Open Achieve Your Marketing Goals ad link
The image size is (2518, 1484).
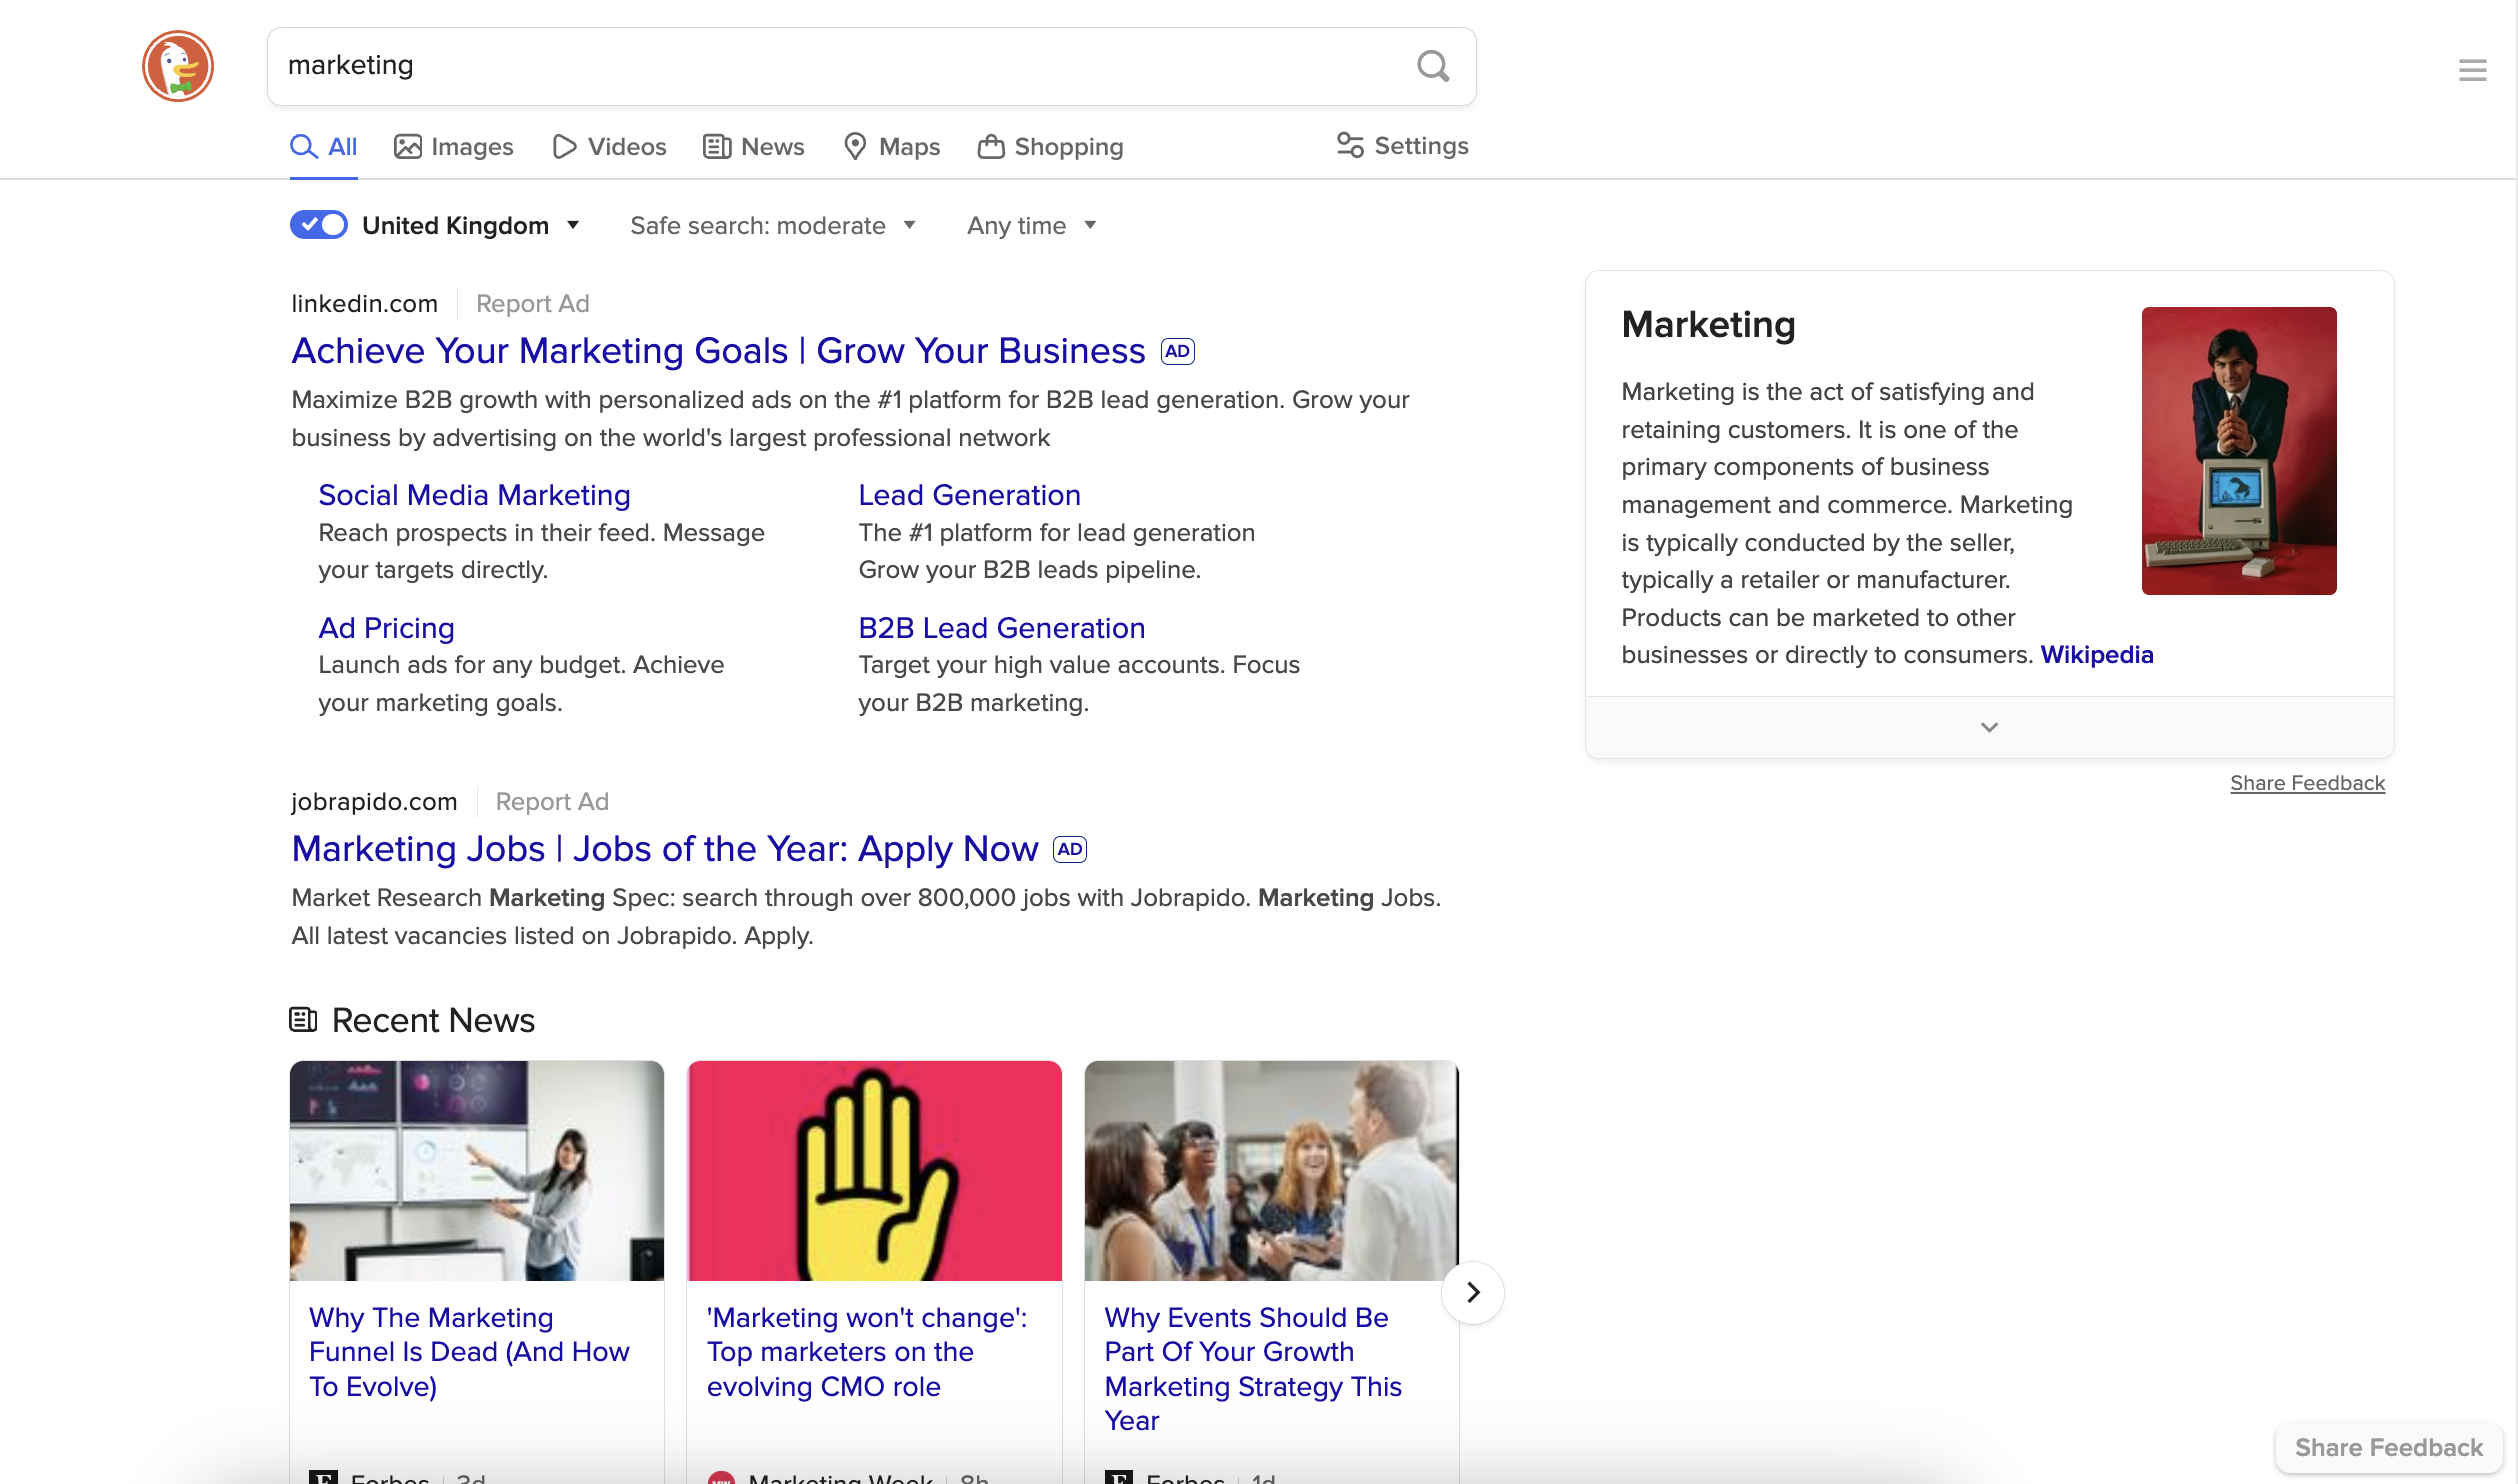click(x=718, y=351)
